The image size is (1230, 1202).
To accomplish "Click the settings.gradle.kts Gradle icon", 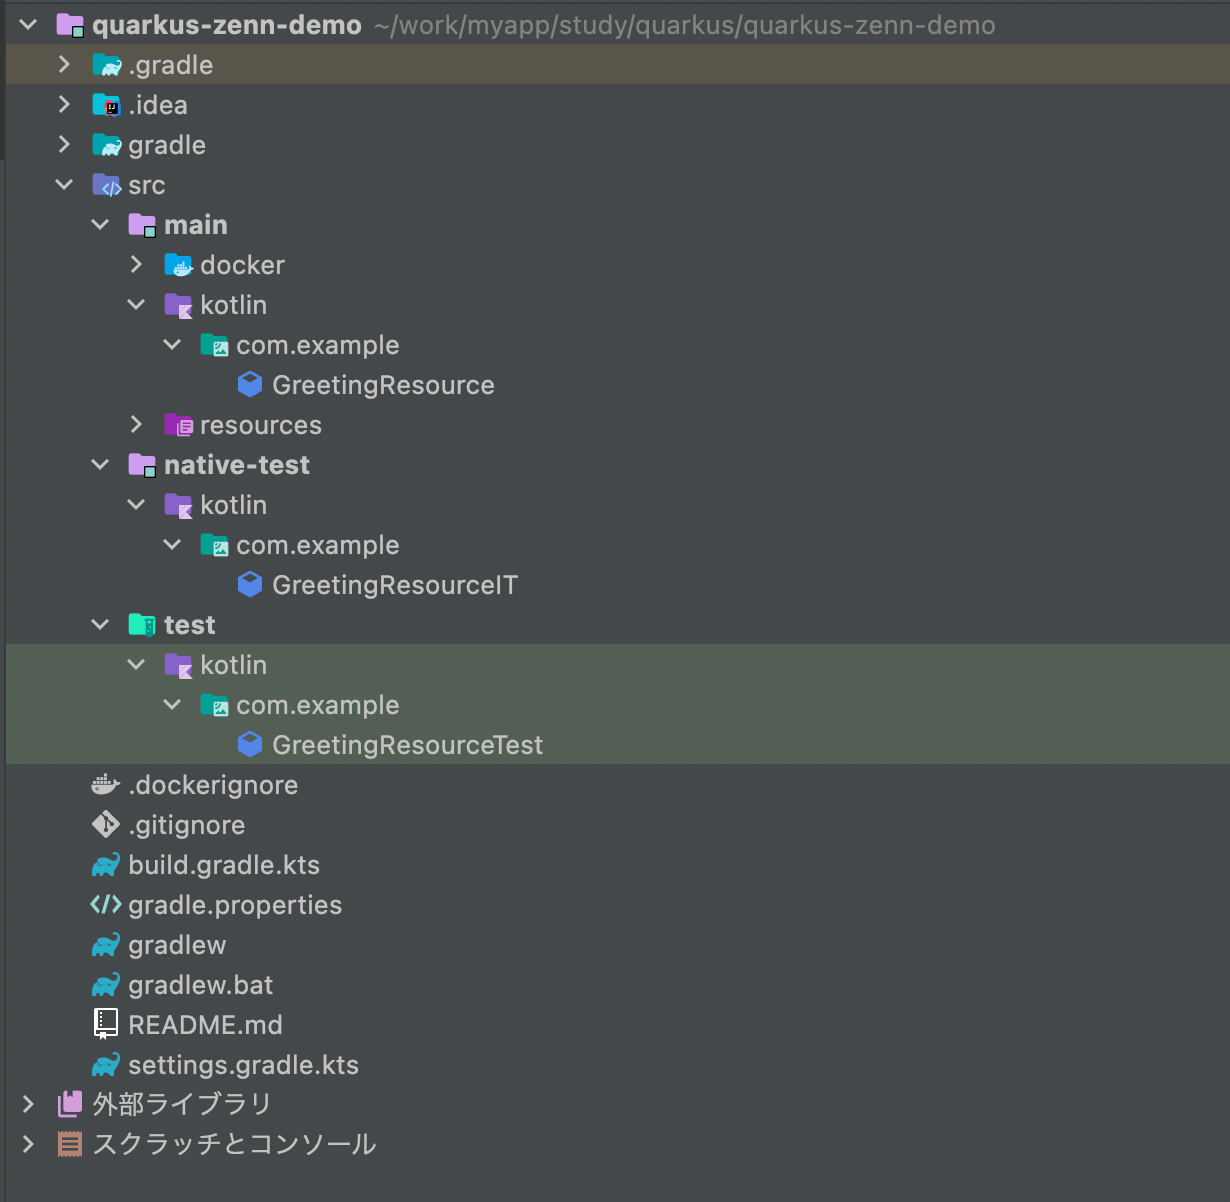I will point(106,1065).
